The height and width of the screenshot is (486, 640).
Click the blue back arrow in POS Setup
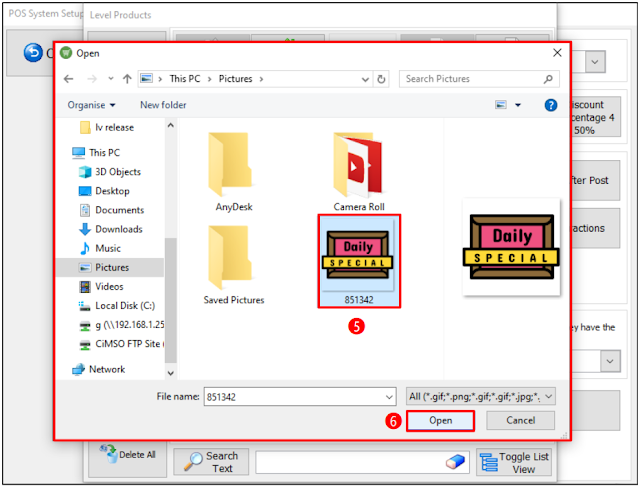(33, 53)
